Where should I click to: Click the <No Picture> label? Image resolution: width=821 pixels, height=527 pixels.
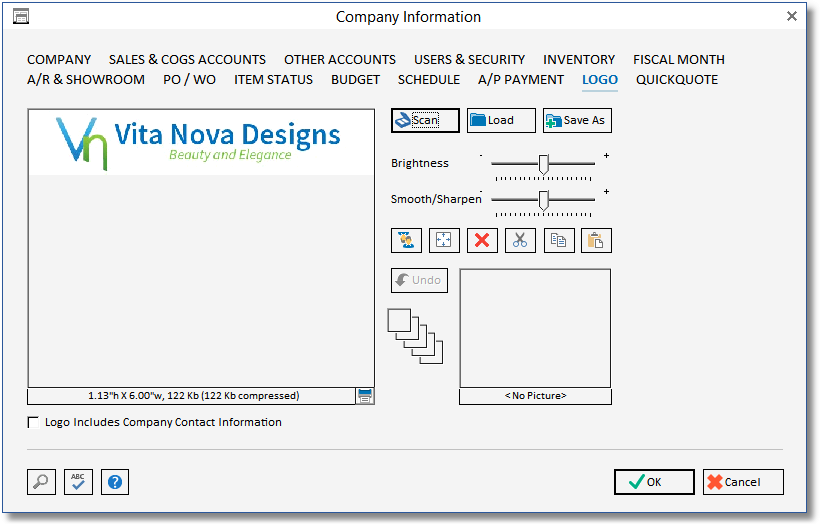535,396
